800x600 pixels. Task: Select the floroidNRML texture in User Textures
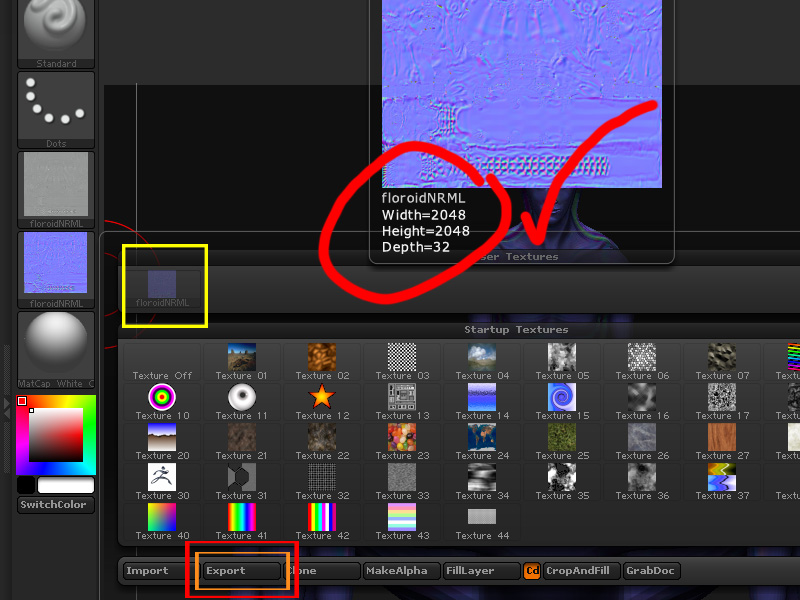[162, 285]
